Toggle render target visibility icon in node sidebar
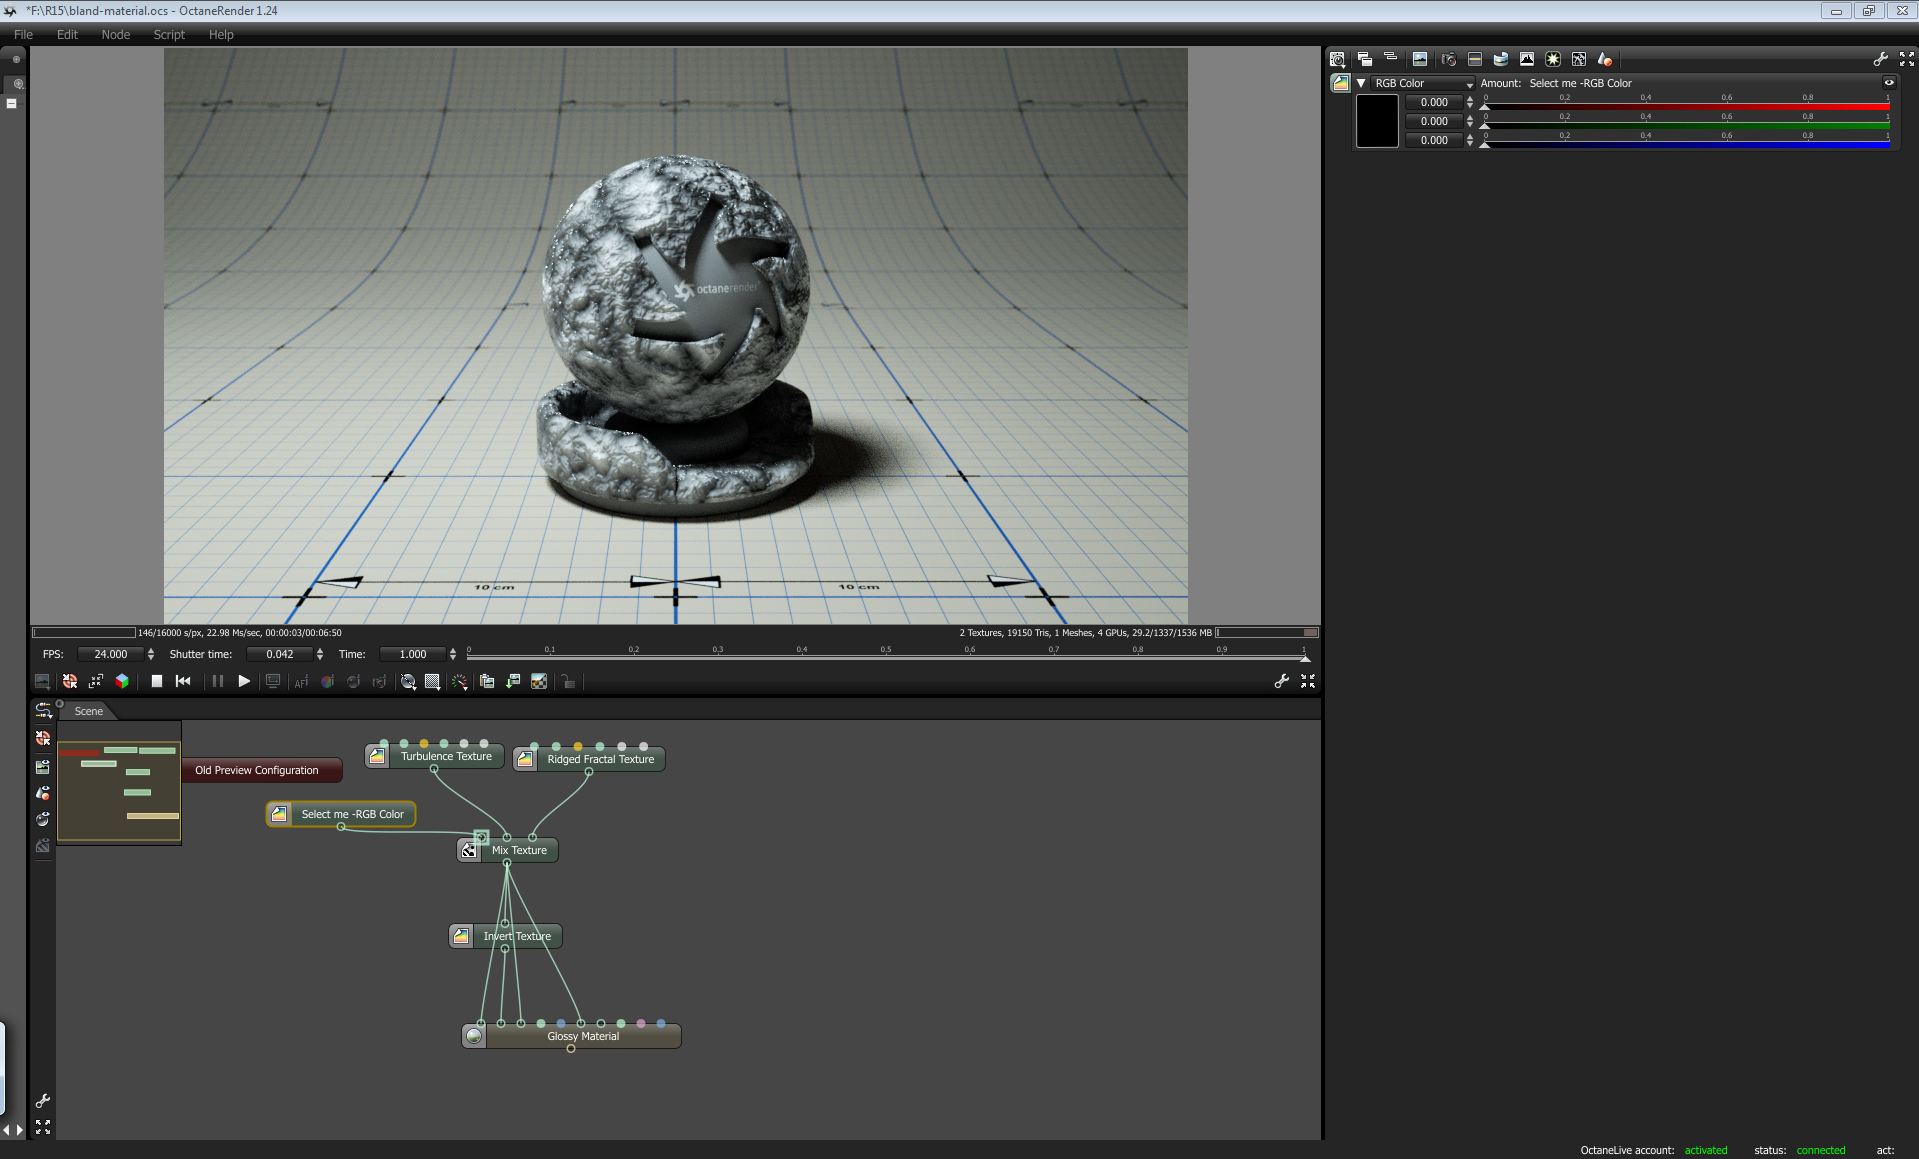The height and width of the screenshot is (1159, 1919). [x=43, y=766]
